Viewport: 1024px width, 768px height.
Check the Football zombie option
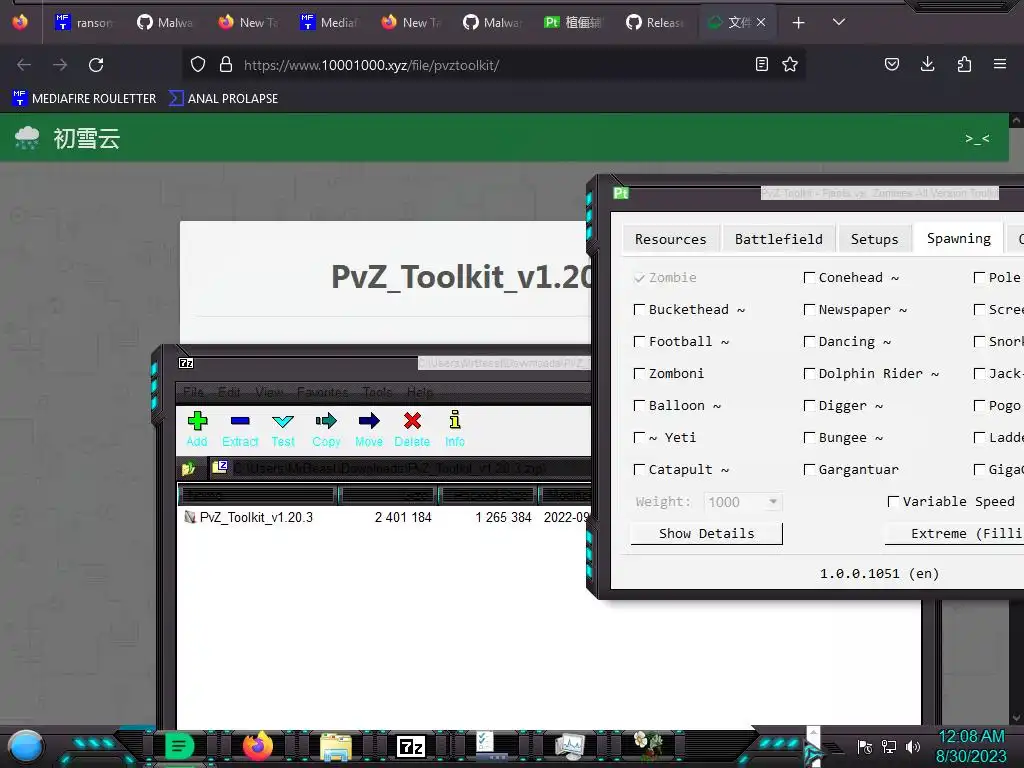639,342
